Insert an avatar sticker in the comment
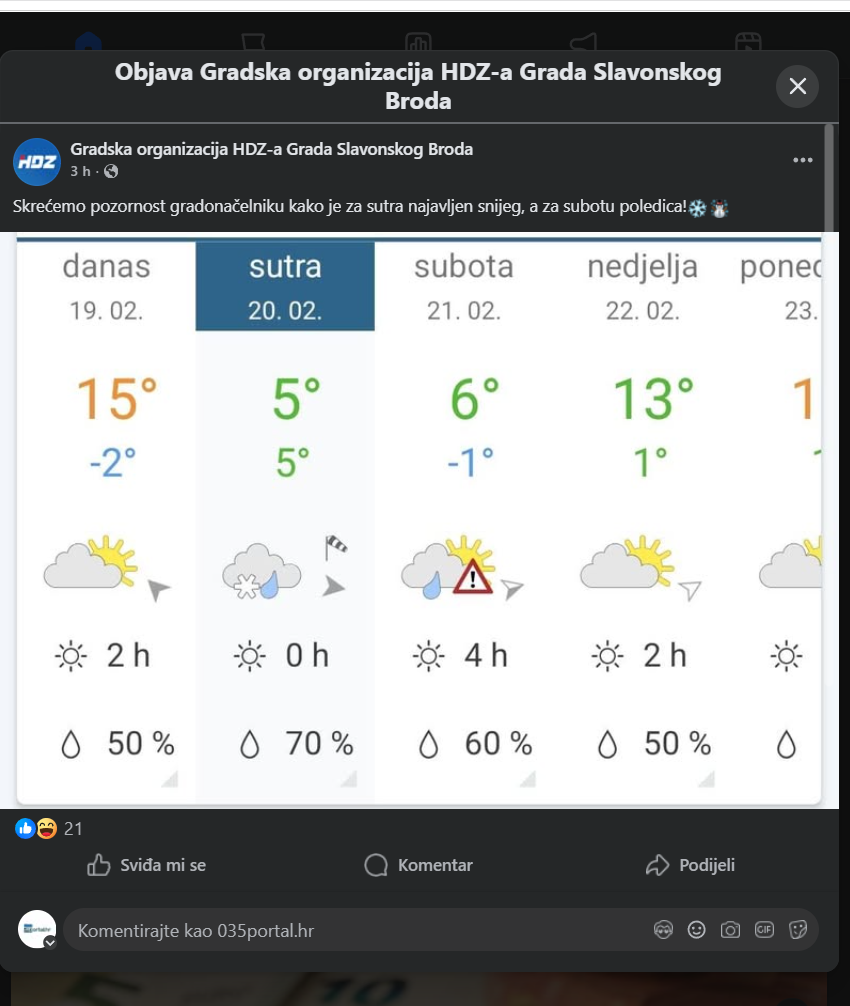The height and width of the screenshot is (1006, 850). pos(663,930)
